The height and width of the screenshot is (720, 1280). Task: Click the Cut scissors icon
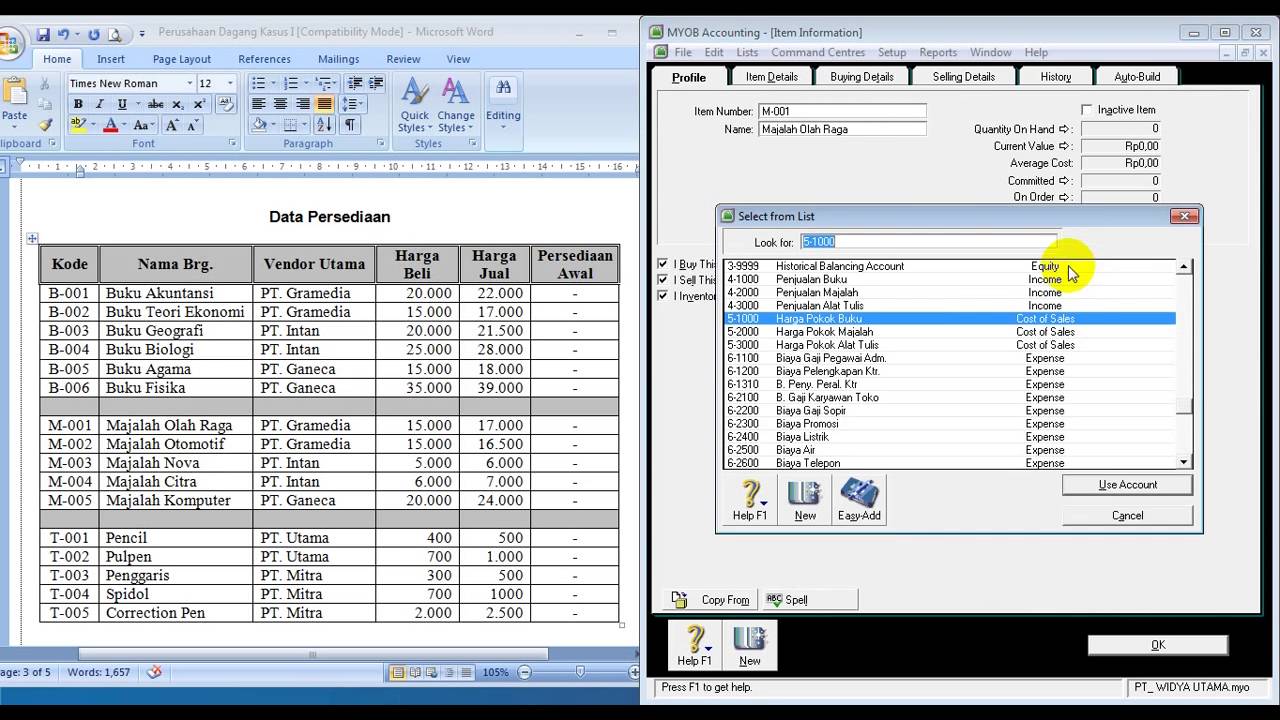(x=45, y=86)
